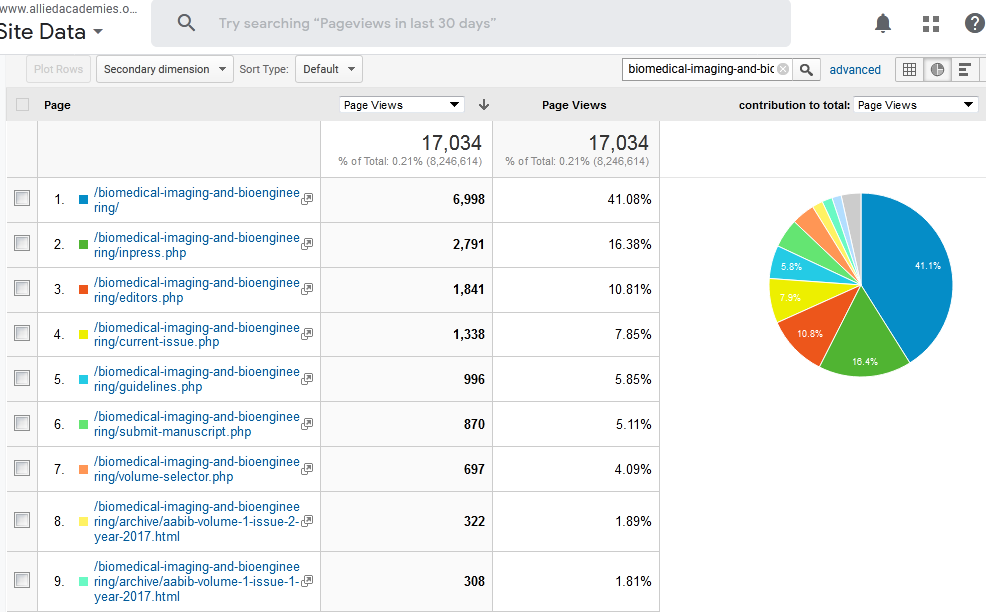Click the magnifier button beside table filter

(x=808, y=69)
